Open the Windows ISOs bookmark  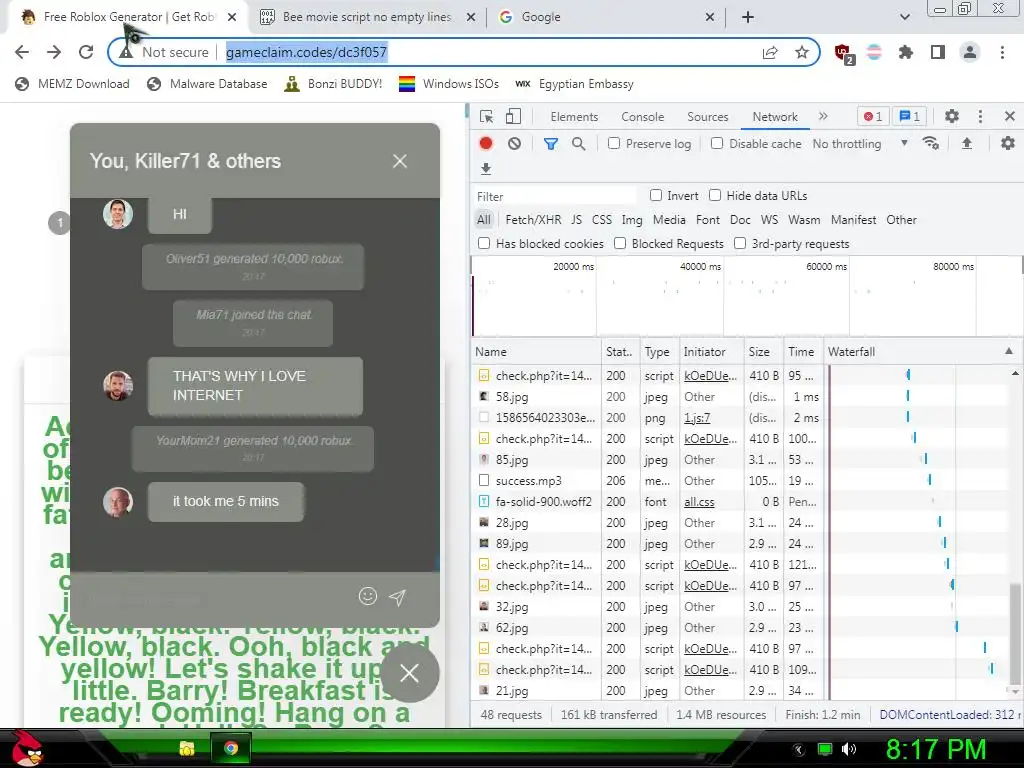point(449,84)
